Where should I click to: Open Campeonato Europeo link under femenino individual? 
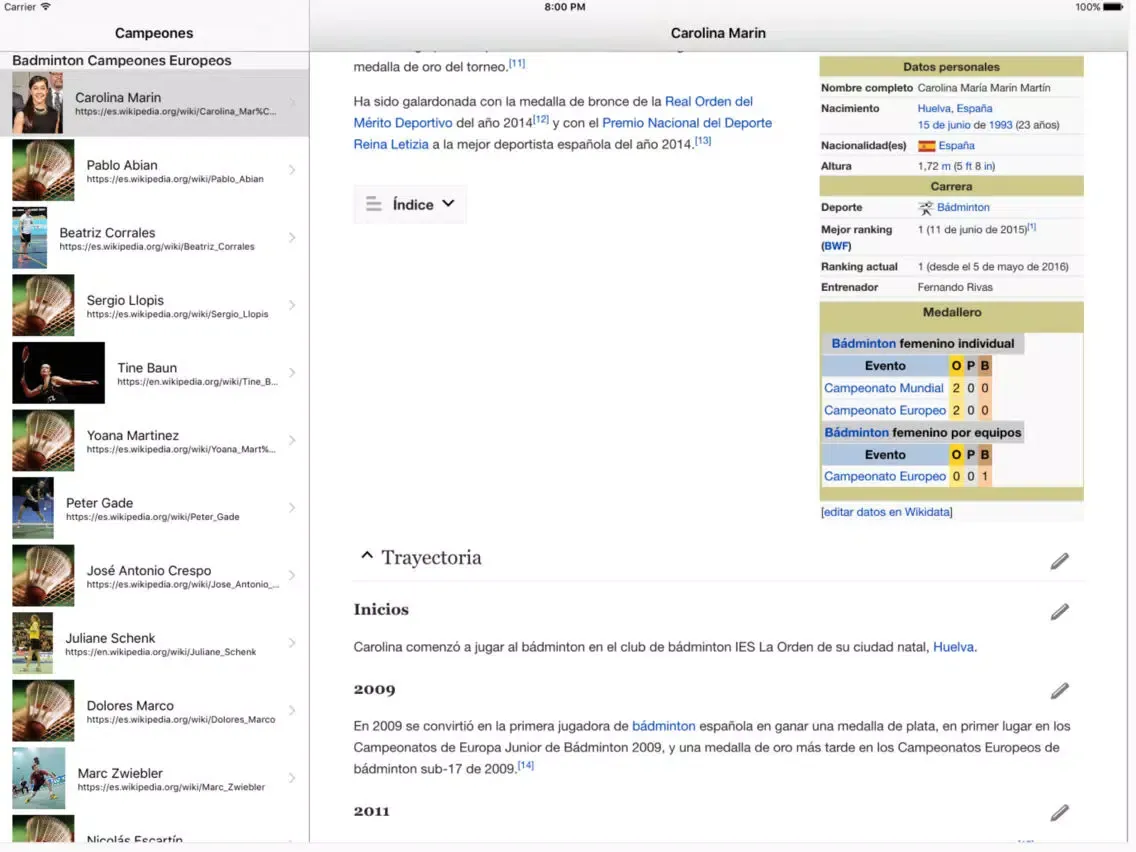click(x=885, y=410)
